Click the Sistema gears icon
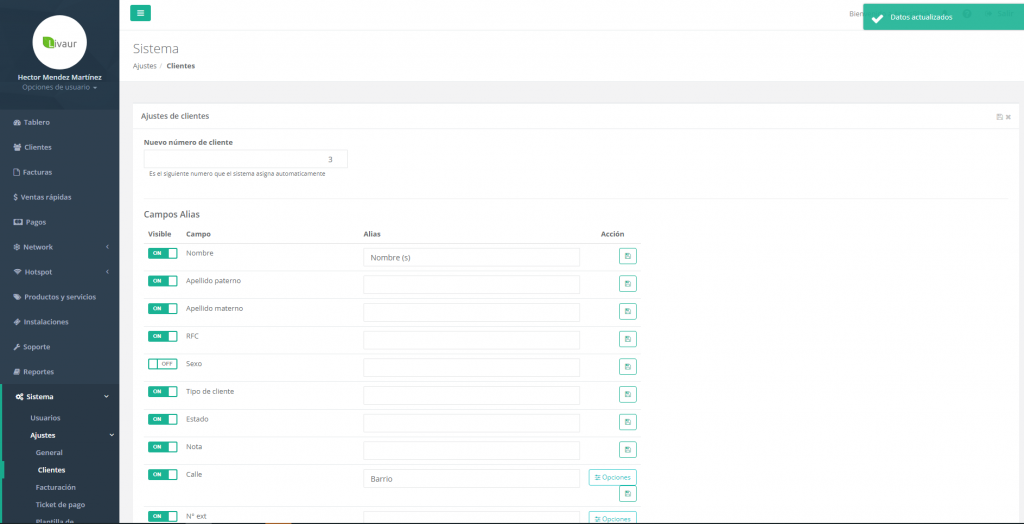Viewport: 1024px width, 524px height. tap(20, 397)
